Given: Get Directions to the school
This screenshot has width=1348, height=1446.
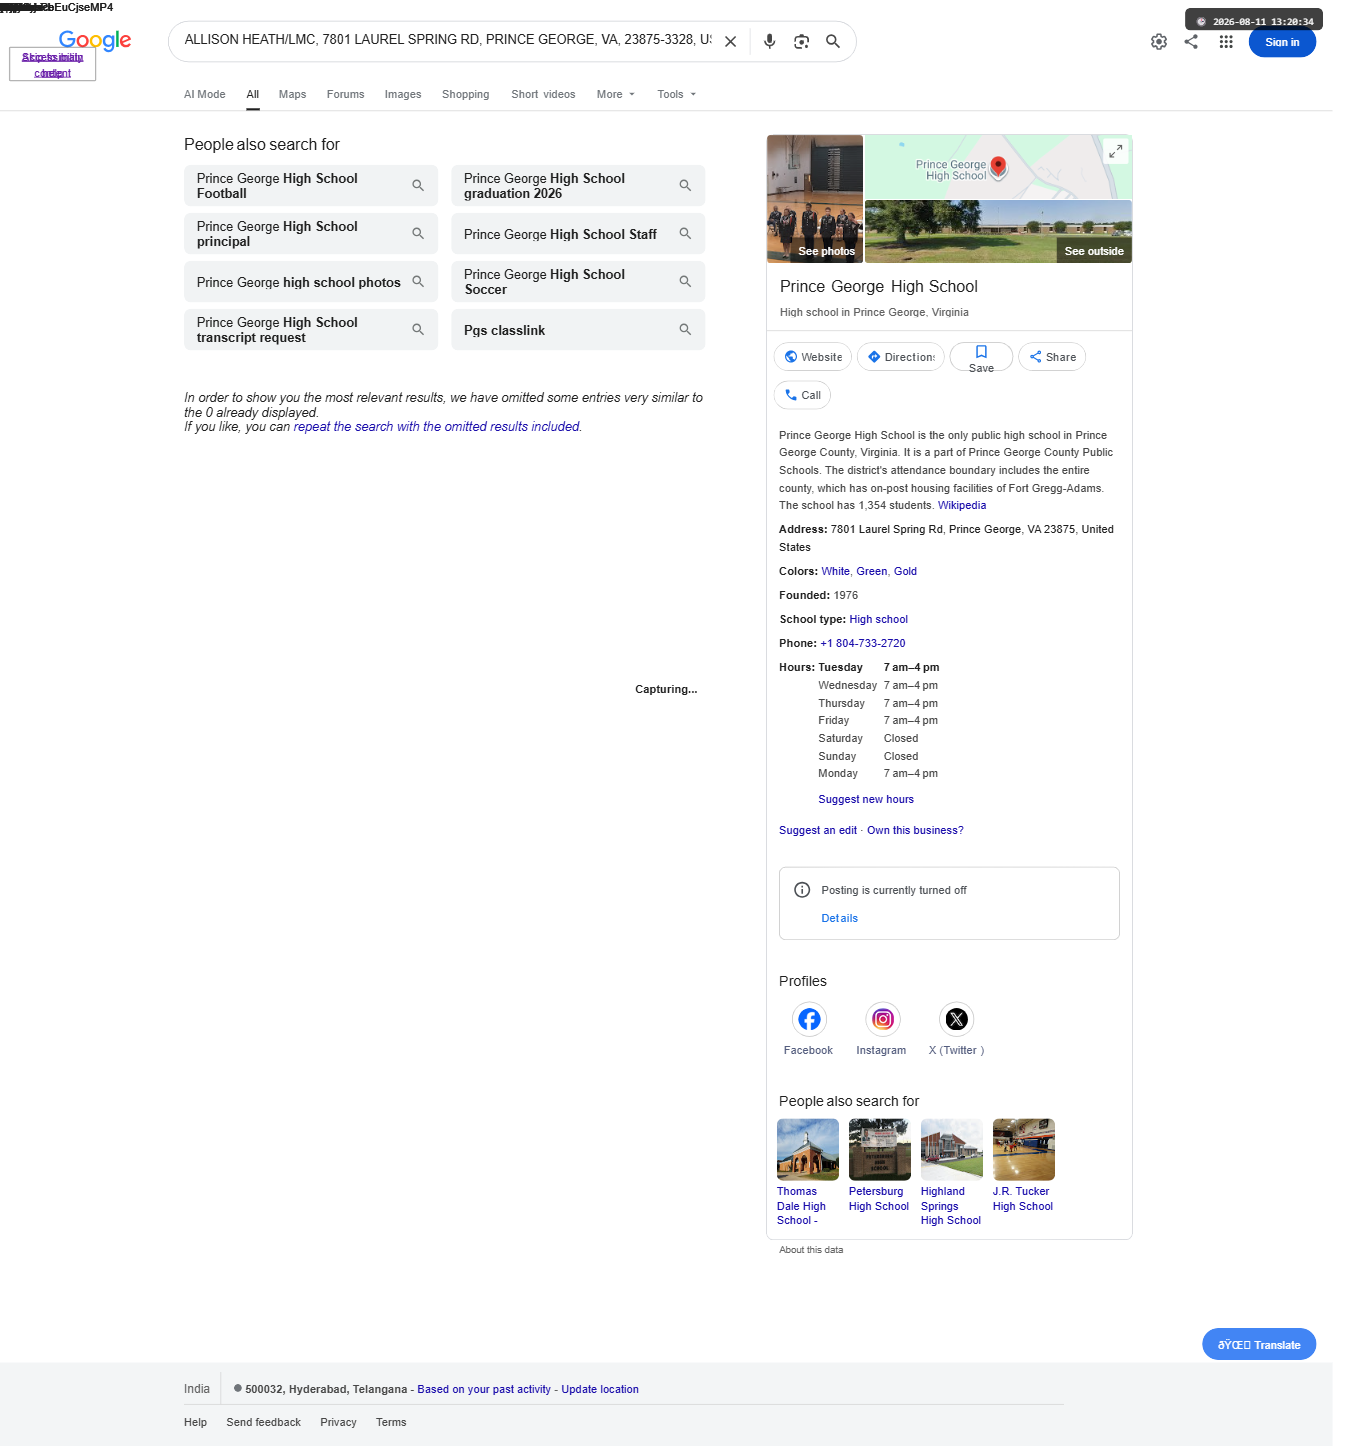Looking at the screenshot, I should (901, 357).
